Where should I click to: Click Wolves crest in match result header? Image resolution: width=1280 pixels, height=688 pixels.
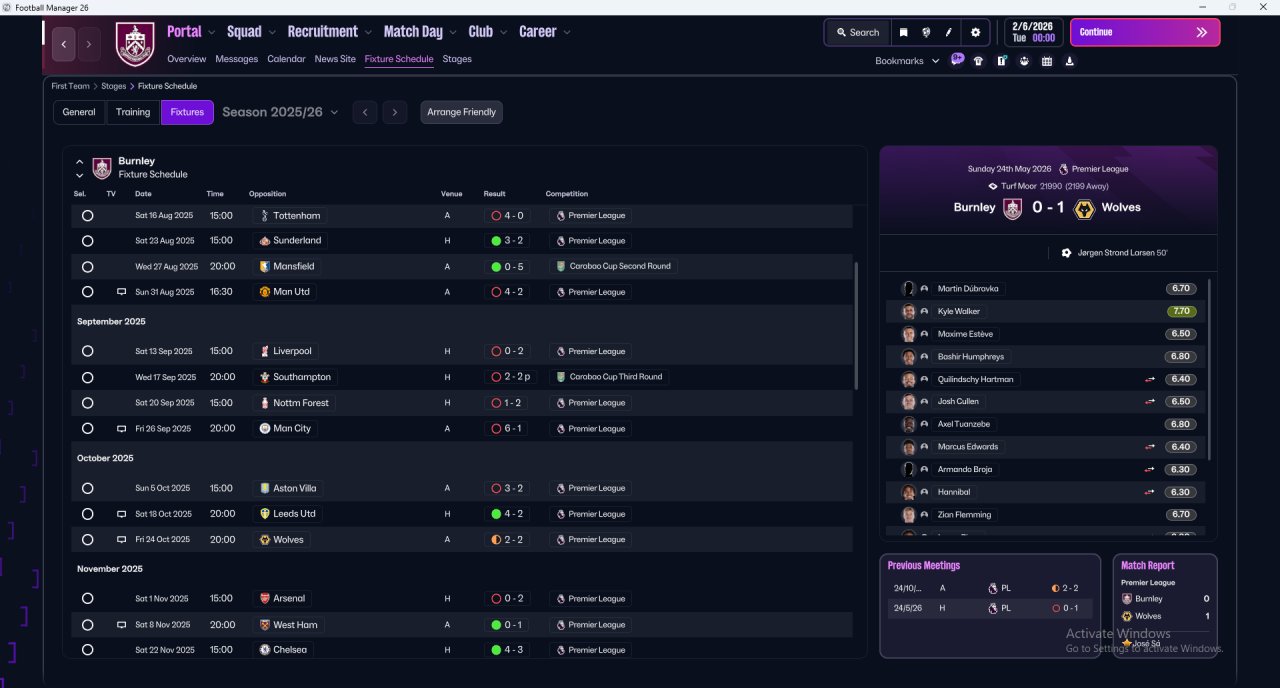click(1083, 208)
